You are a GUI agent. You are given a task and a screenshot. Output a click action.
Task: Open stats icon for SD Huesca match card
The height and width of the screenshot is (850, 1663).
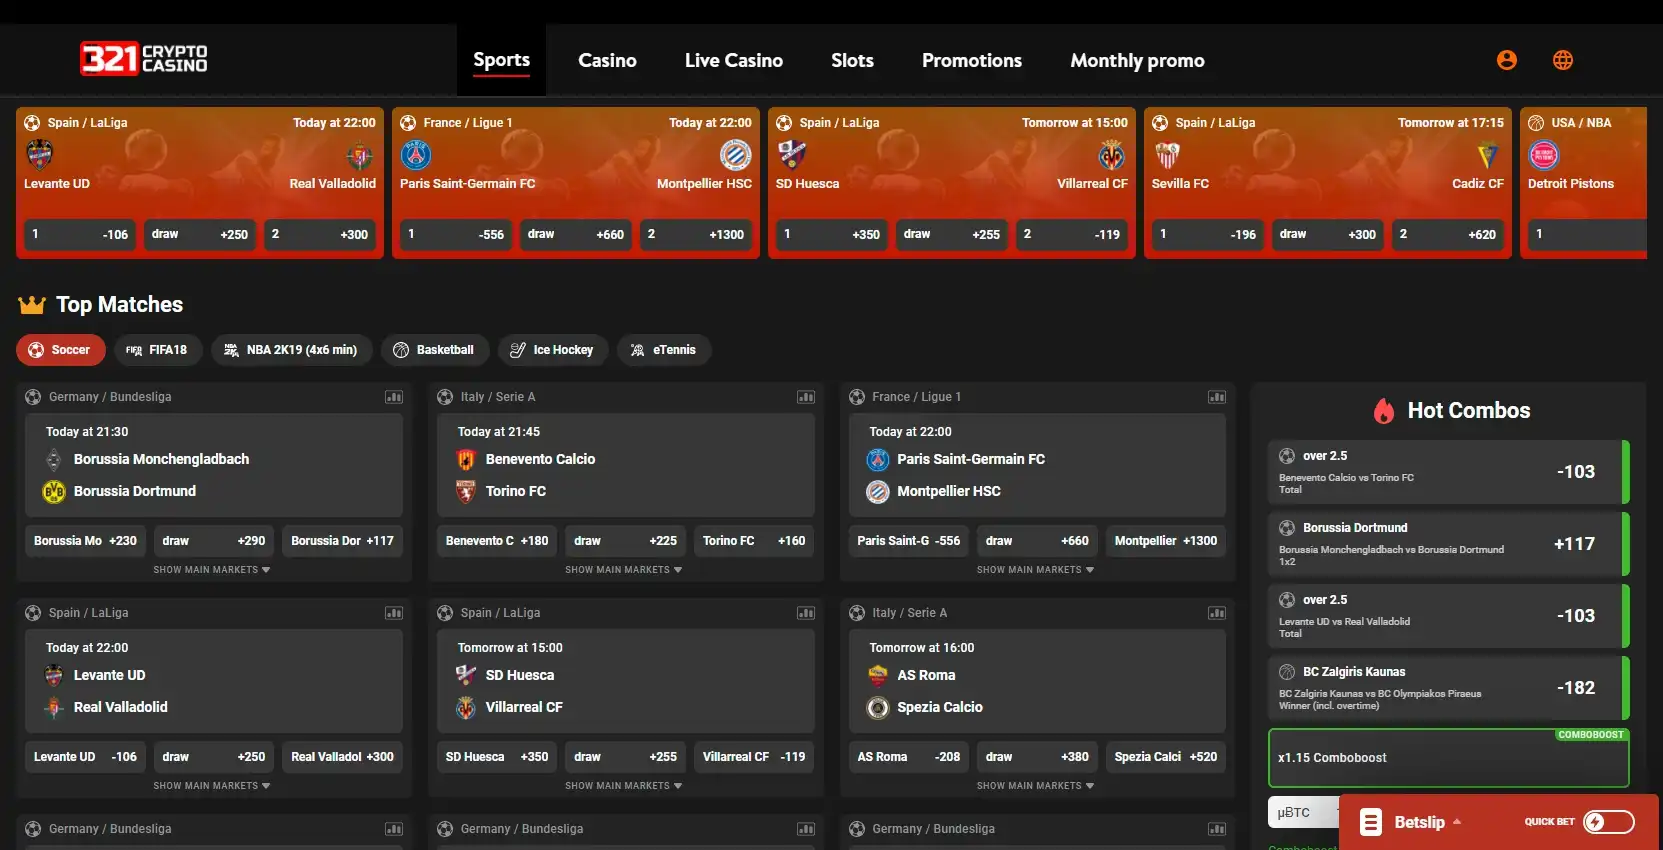pos(805,613)
